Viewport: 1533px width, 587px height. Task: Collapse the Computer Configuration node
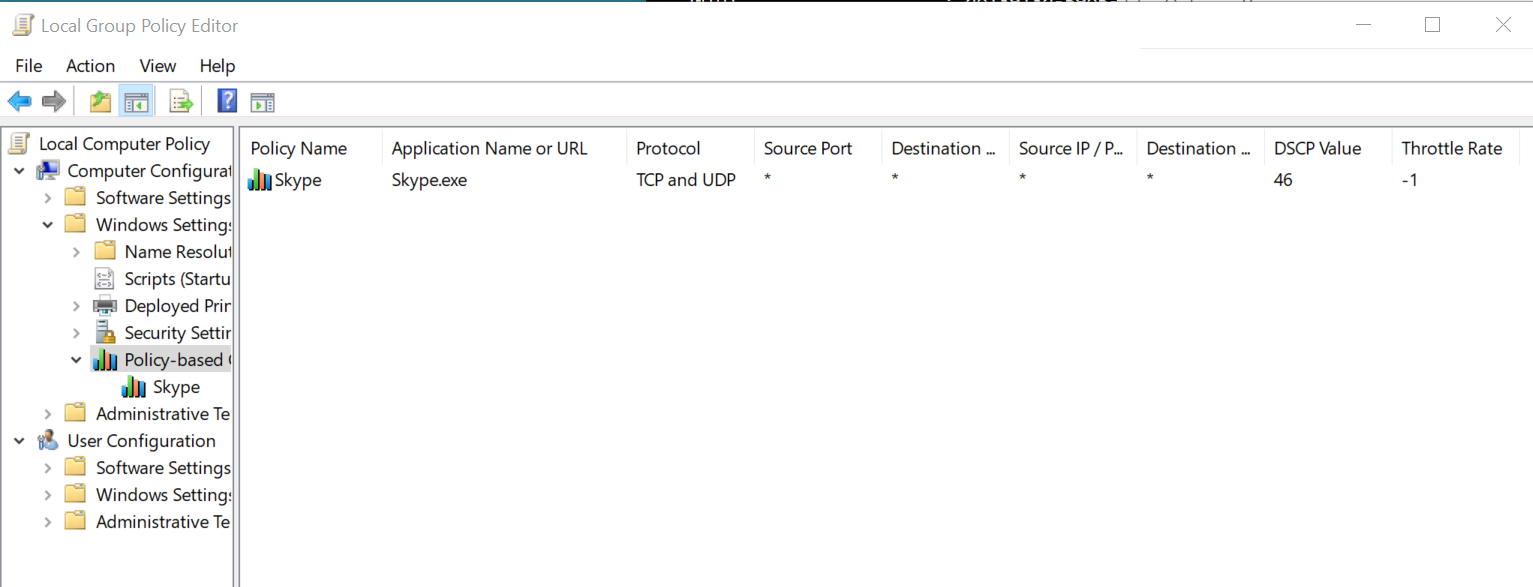pos(20,171)
